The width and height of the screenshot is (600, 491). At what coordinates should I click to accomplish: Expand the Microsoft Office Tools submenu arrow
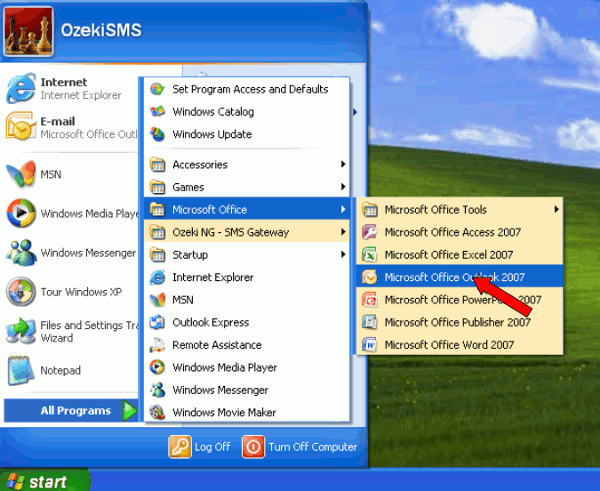(x=556, y=209)
